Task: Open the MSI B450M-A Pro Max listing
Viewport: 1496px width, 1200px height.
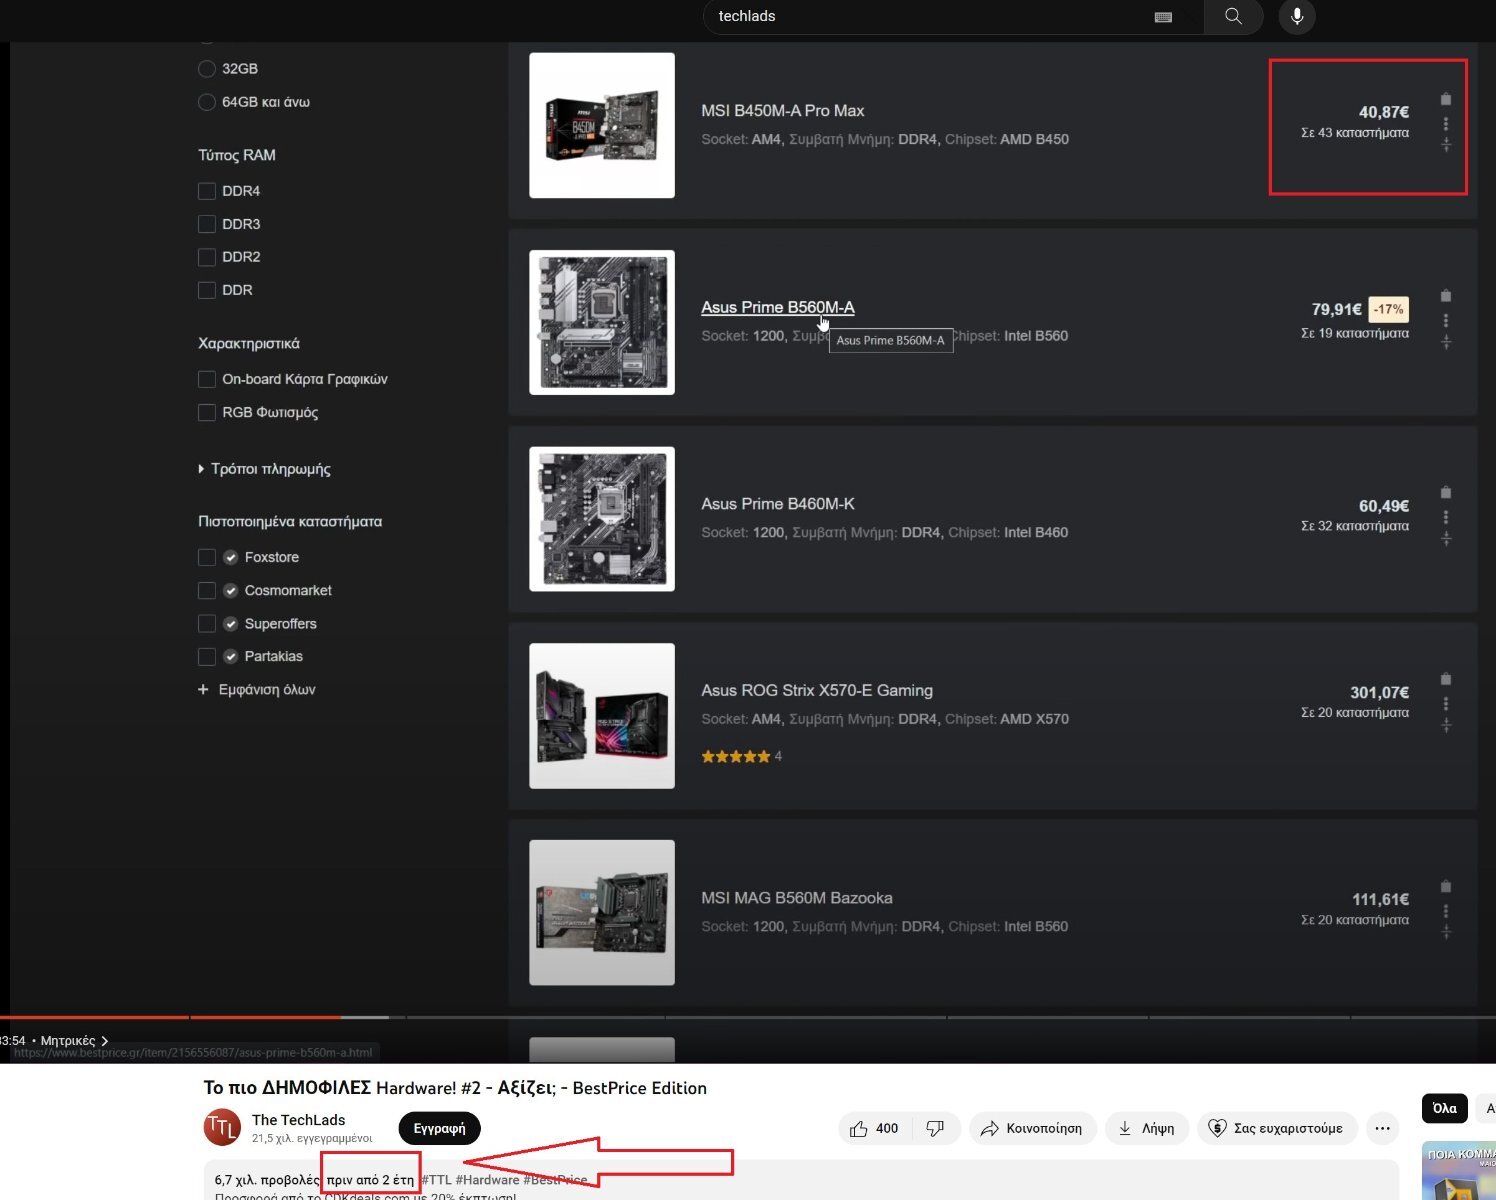Action: (783, 111)
